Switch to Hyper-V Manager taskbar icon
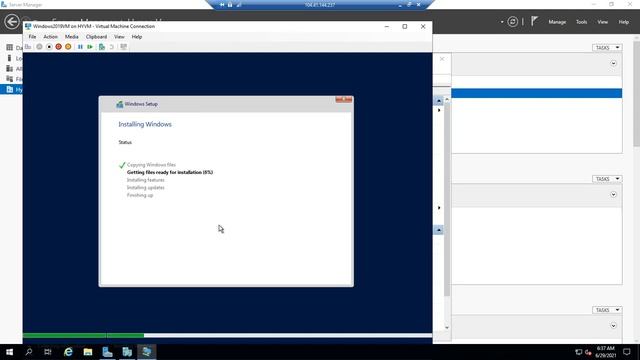Screen dimensions: 640x360 [127, 352]
